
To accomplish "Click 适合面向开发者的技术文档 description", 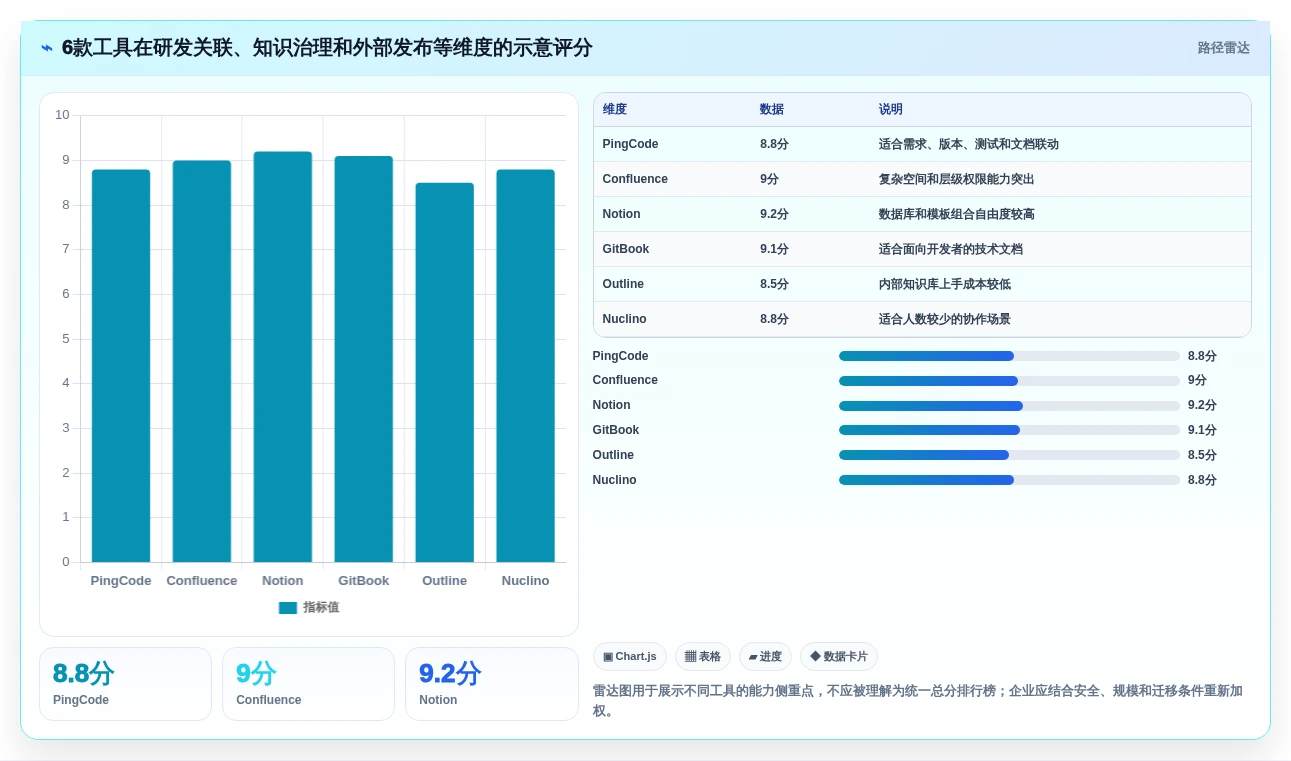I will [951, 249].
